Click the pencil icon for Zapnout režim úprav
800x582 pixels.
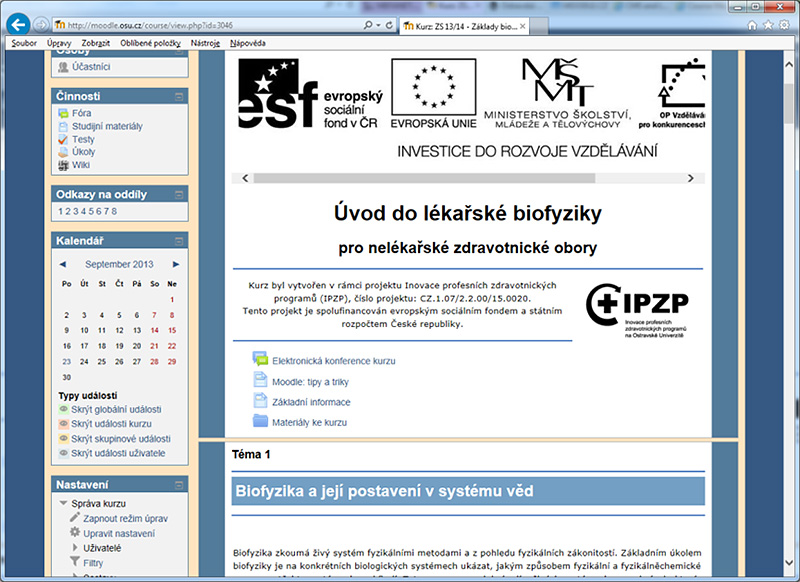(74, 518)
